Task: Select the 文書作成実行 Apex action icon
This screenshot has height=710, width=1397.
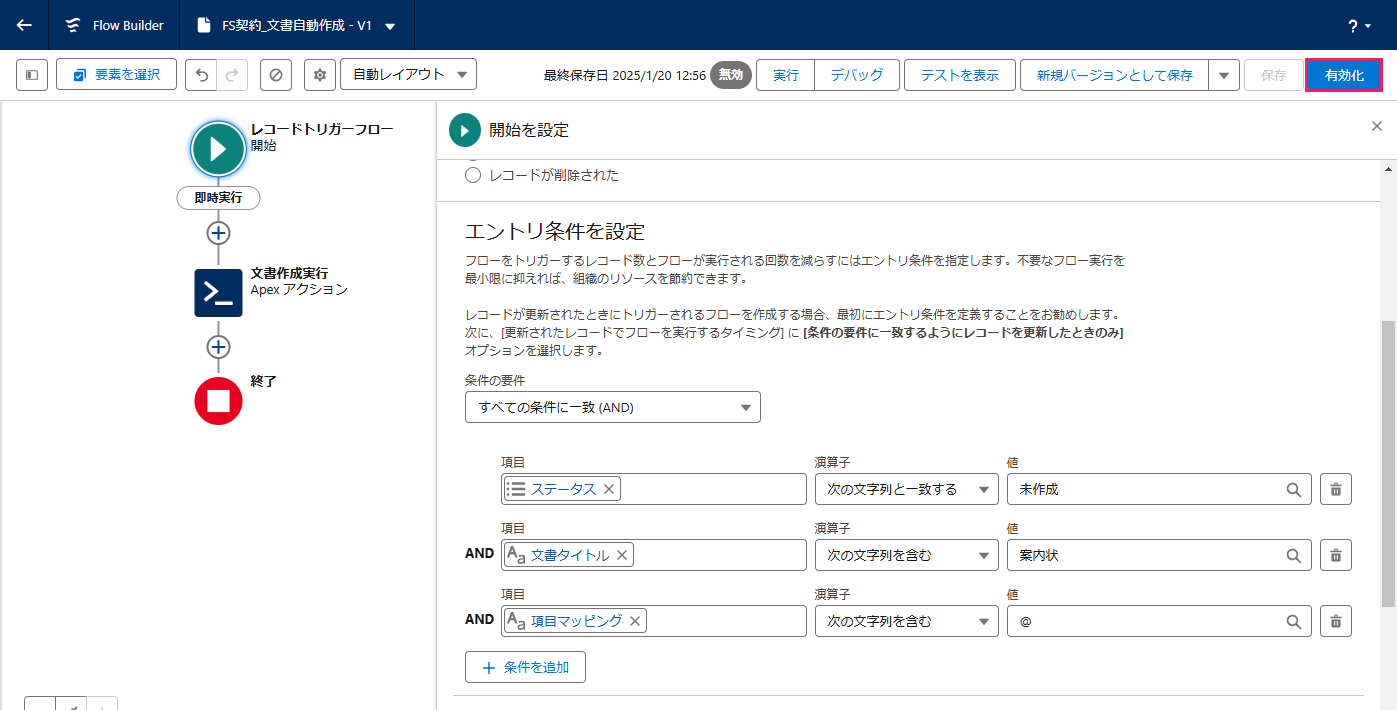Action: (218, 292)
